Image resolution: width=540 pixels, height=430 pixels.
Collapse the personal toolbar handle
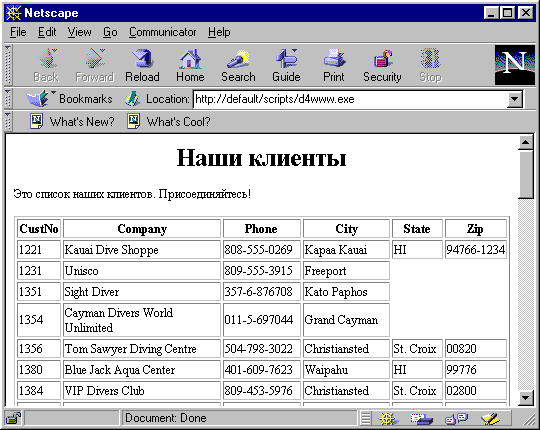[8, 122]
